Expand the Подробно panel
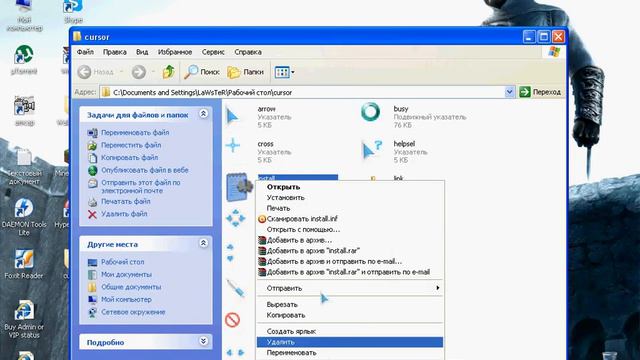 click(203, 341)
